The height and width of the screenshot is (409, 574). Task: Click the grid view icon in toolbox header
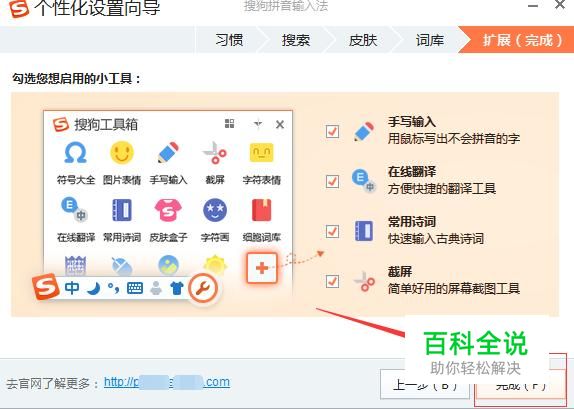(x=230, y=124)
